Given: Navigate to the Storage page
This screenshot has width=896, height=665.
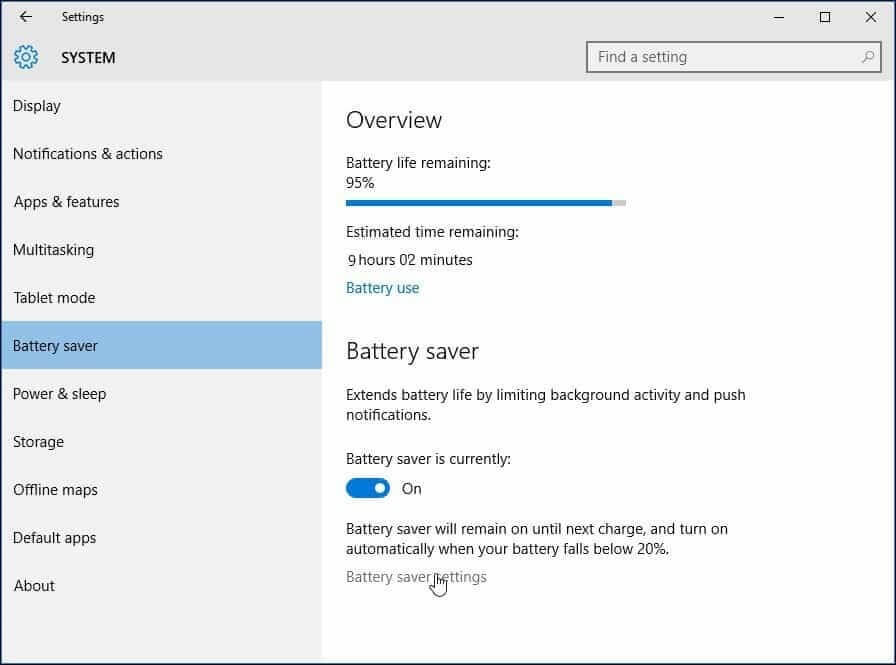Looking at the screenshot, I should tap(38, 442).
